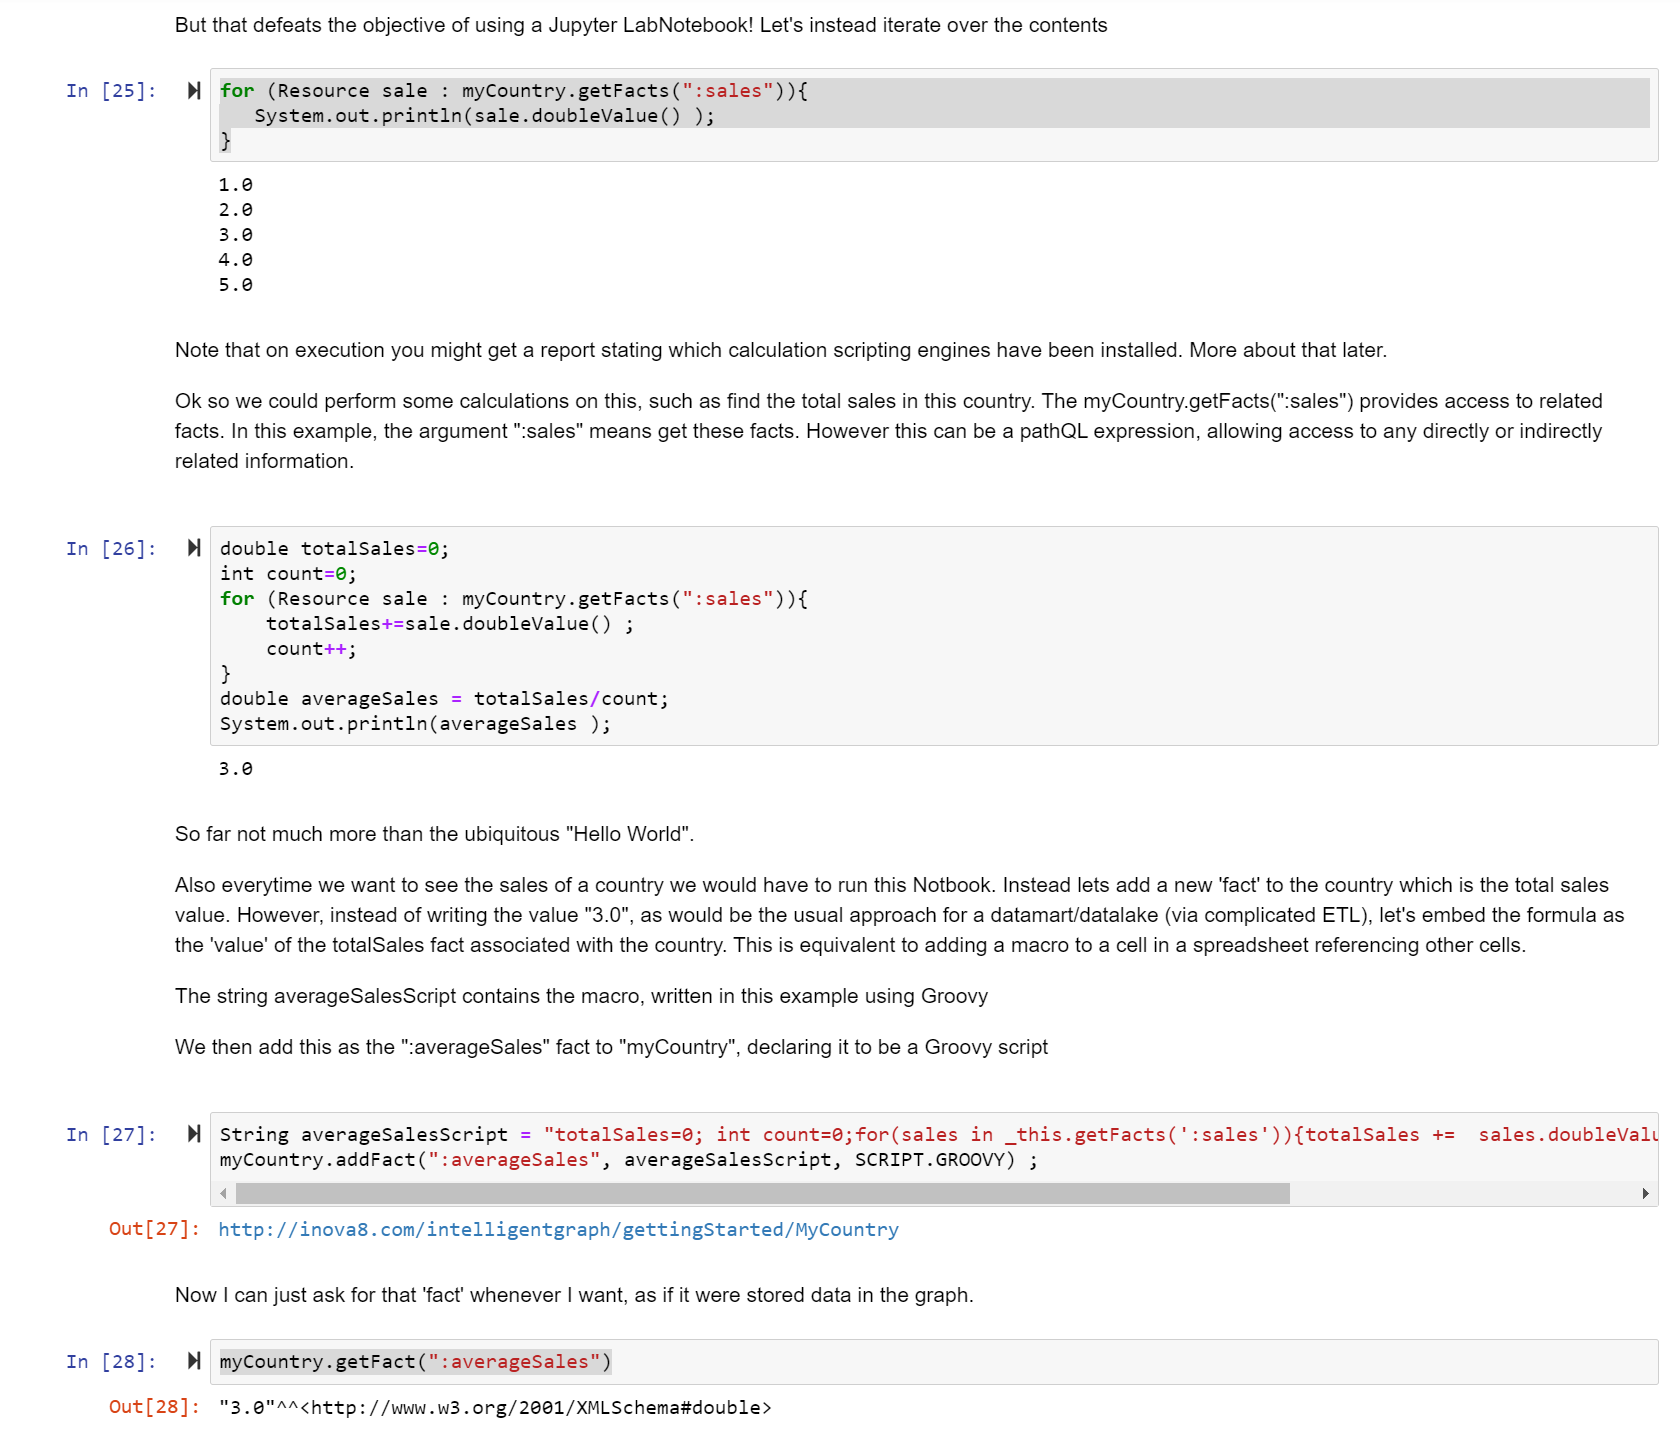Viewport: 1680px width, 1444px height.
Task: Select the "In [27]:" cell prompt
Action: tap(111, 1135)
